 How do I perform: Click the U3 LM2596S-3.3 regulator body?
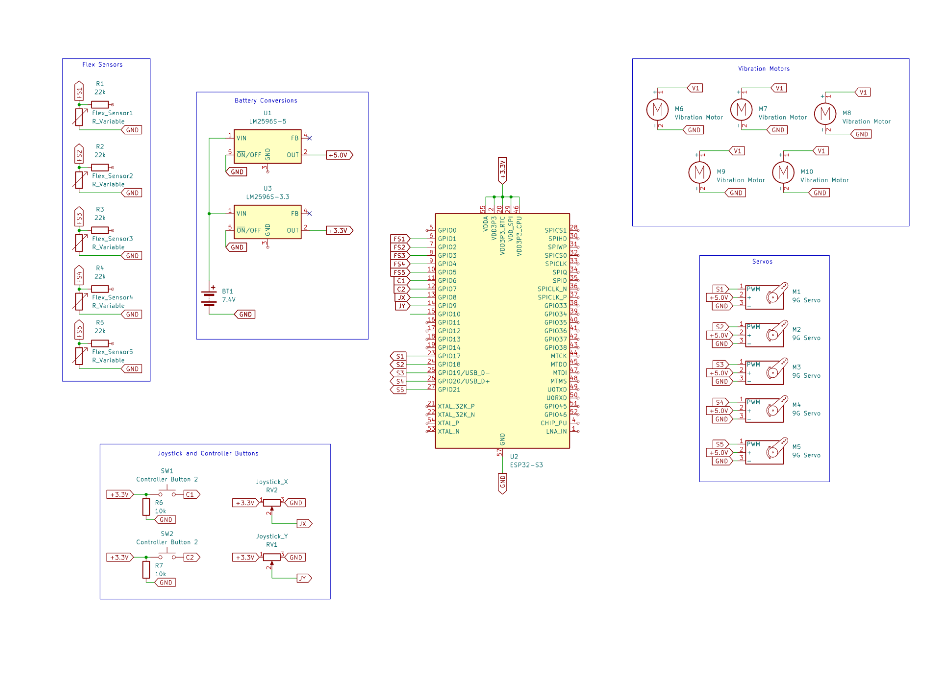click(x=267, y=222)
